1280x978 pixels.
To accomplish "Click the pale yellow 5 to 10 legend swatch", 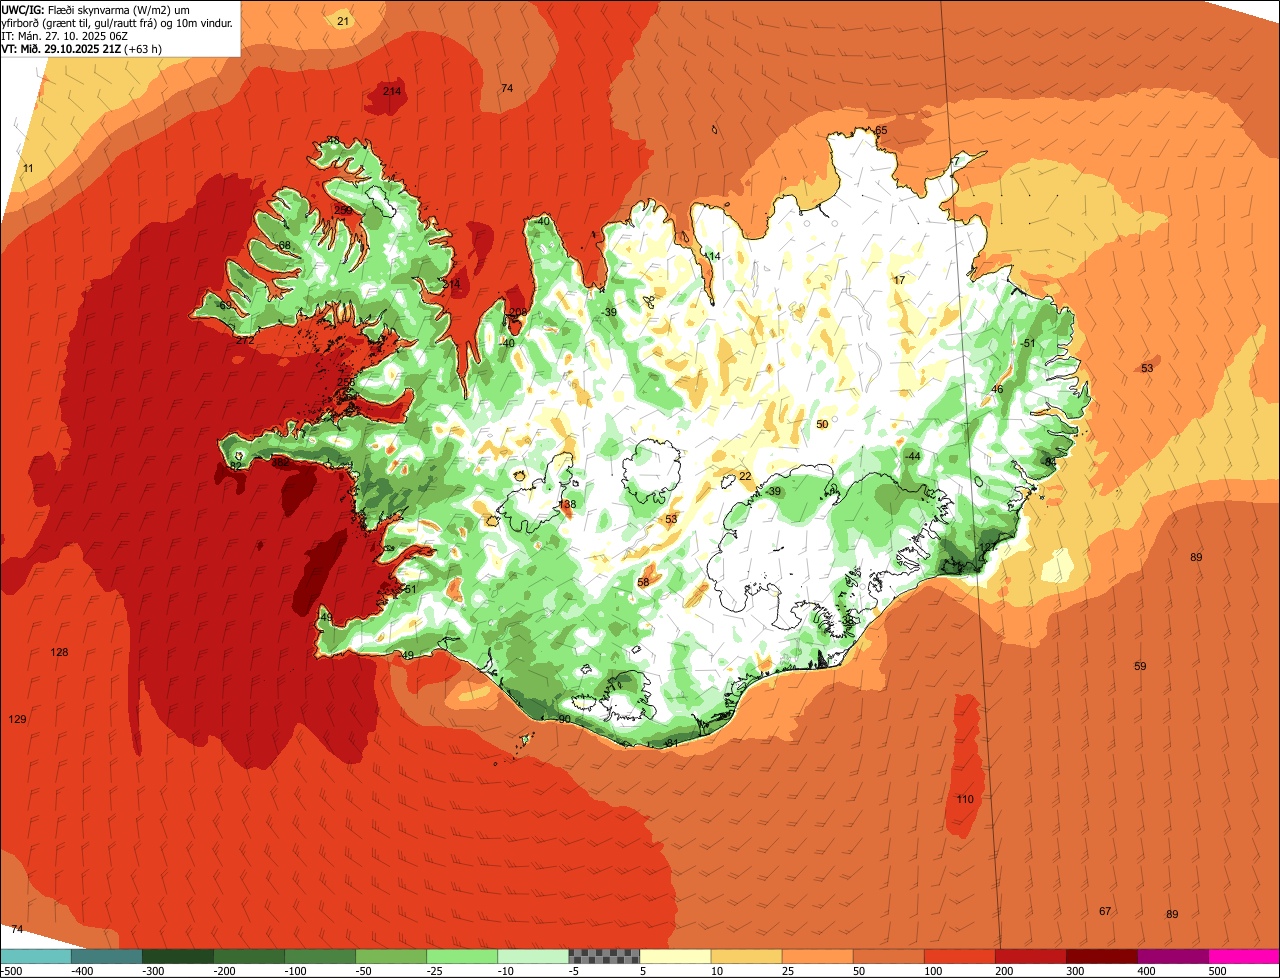I will click(675, 957).
